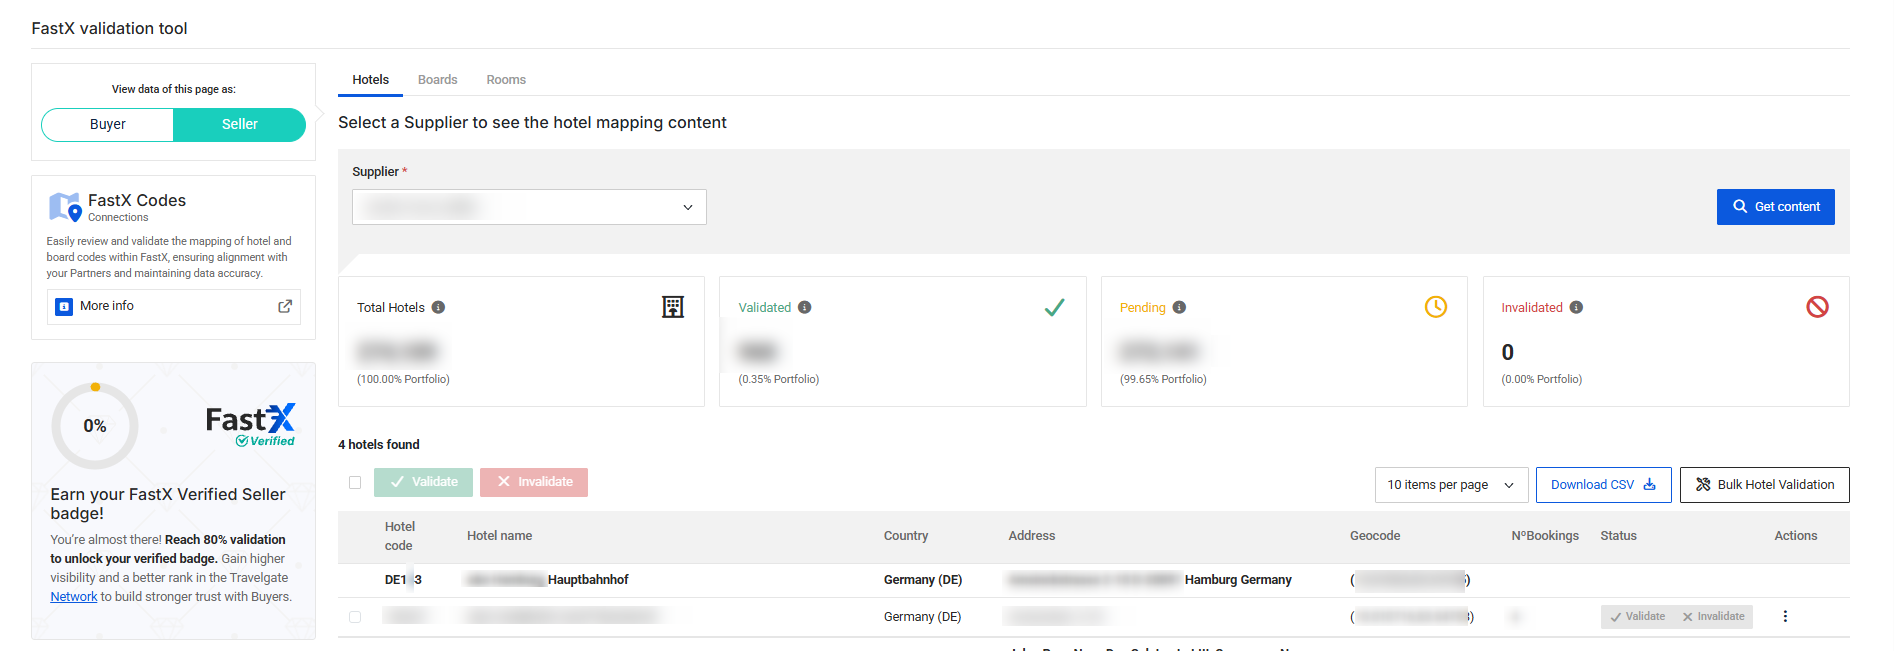This screenshot has width=1894, height=651.
Task: Click the Validated checkmark icon
Action: (1054, 307)
